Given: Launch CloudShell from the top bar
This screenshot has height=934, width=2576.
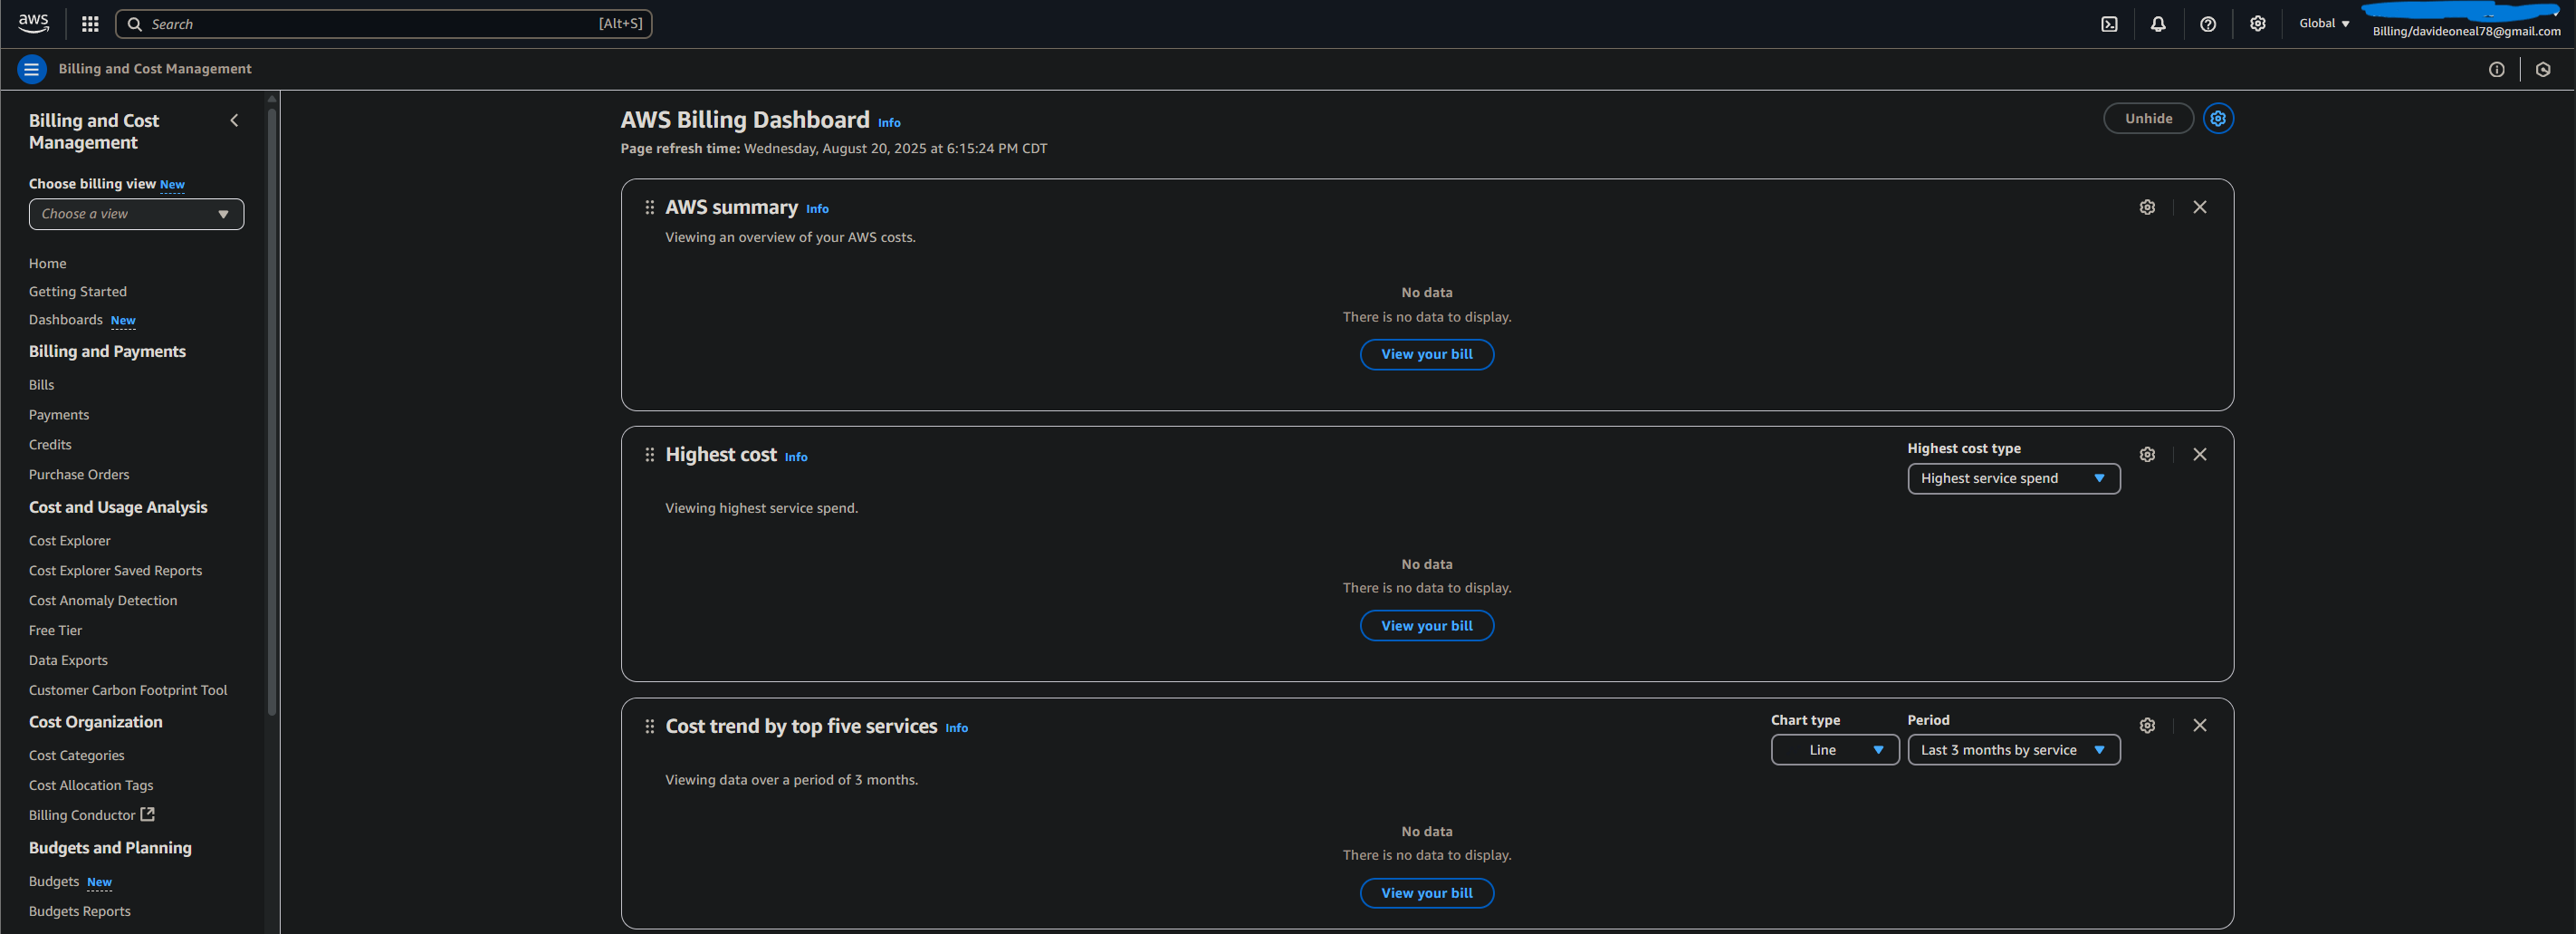Looking at the screenshot, I should (x=2109, y=24).
